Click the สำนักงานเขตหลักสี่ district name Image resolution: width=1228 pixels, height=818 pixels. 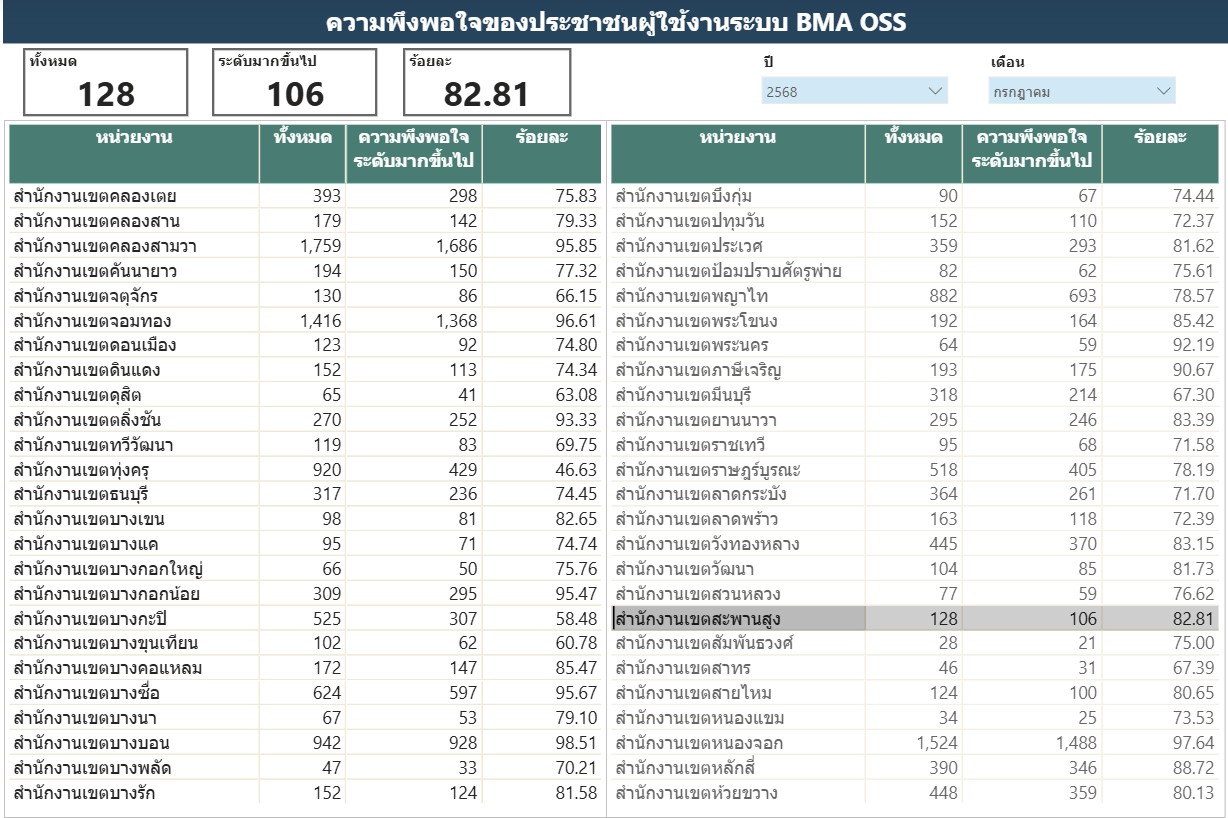click(686, 769)
